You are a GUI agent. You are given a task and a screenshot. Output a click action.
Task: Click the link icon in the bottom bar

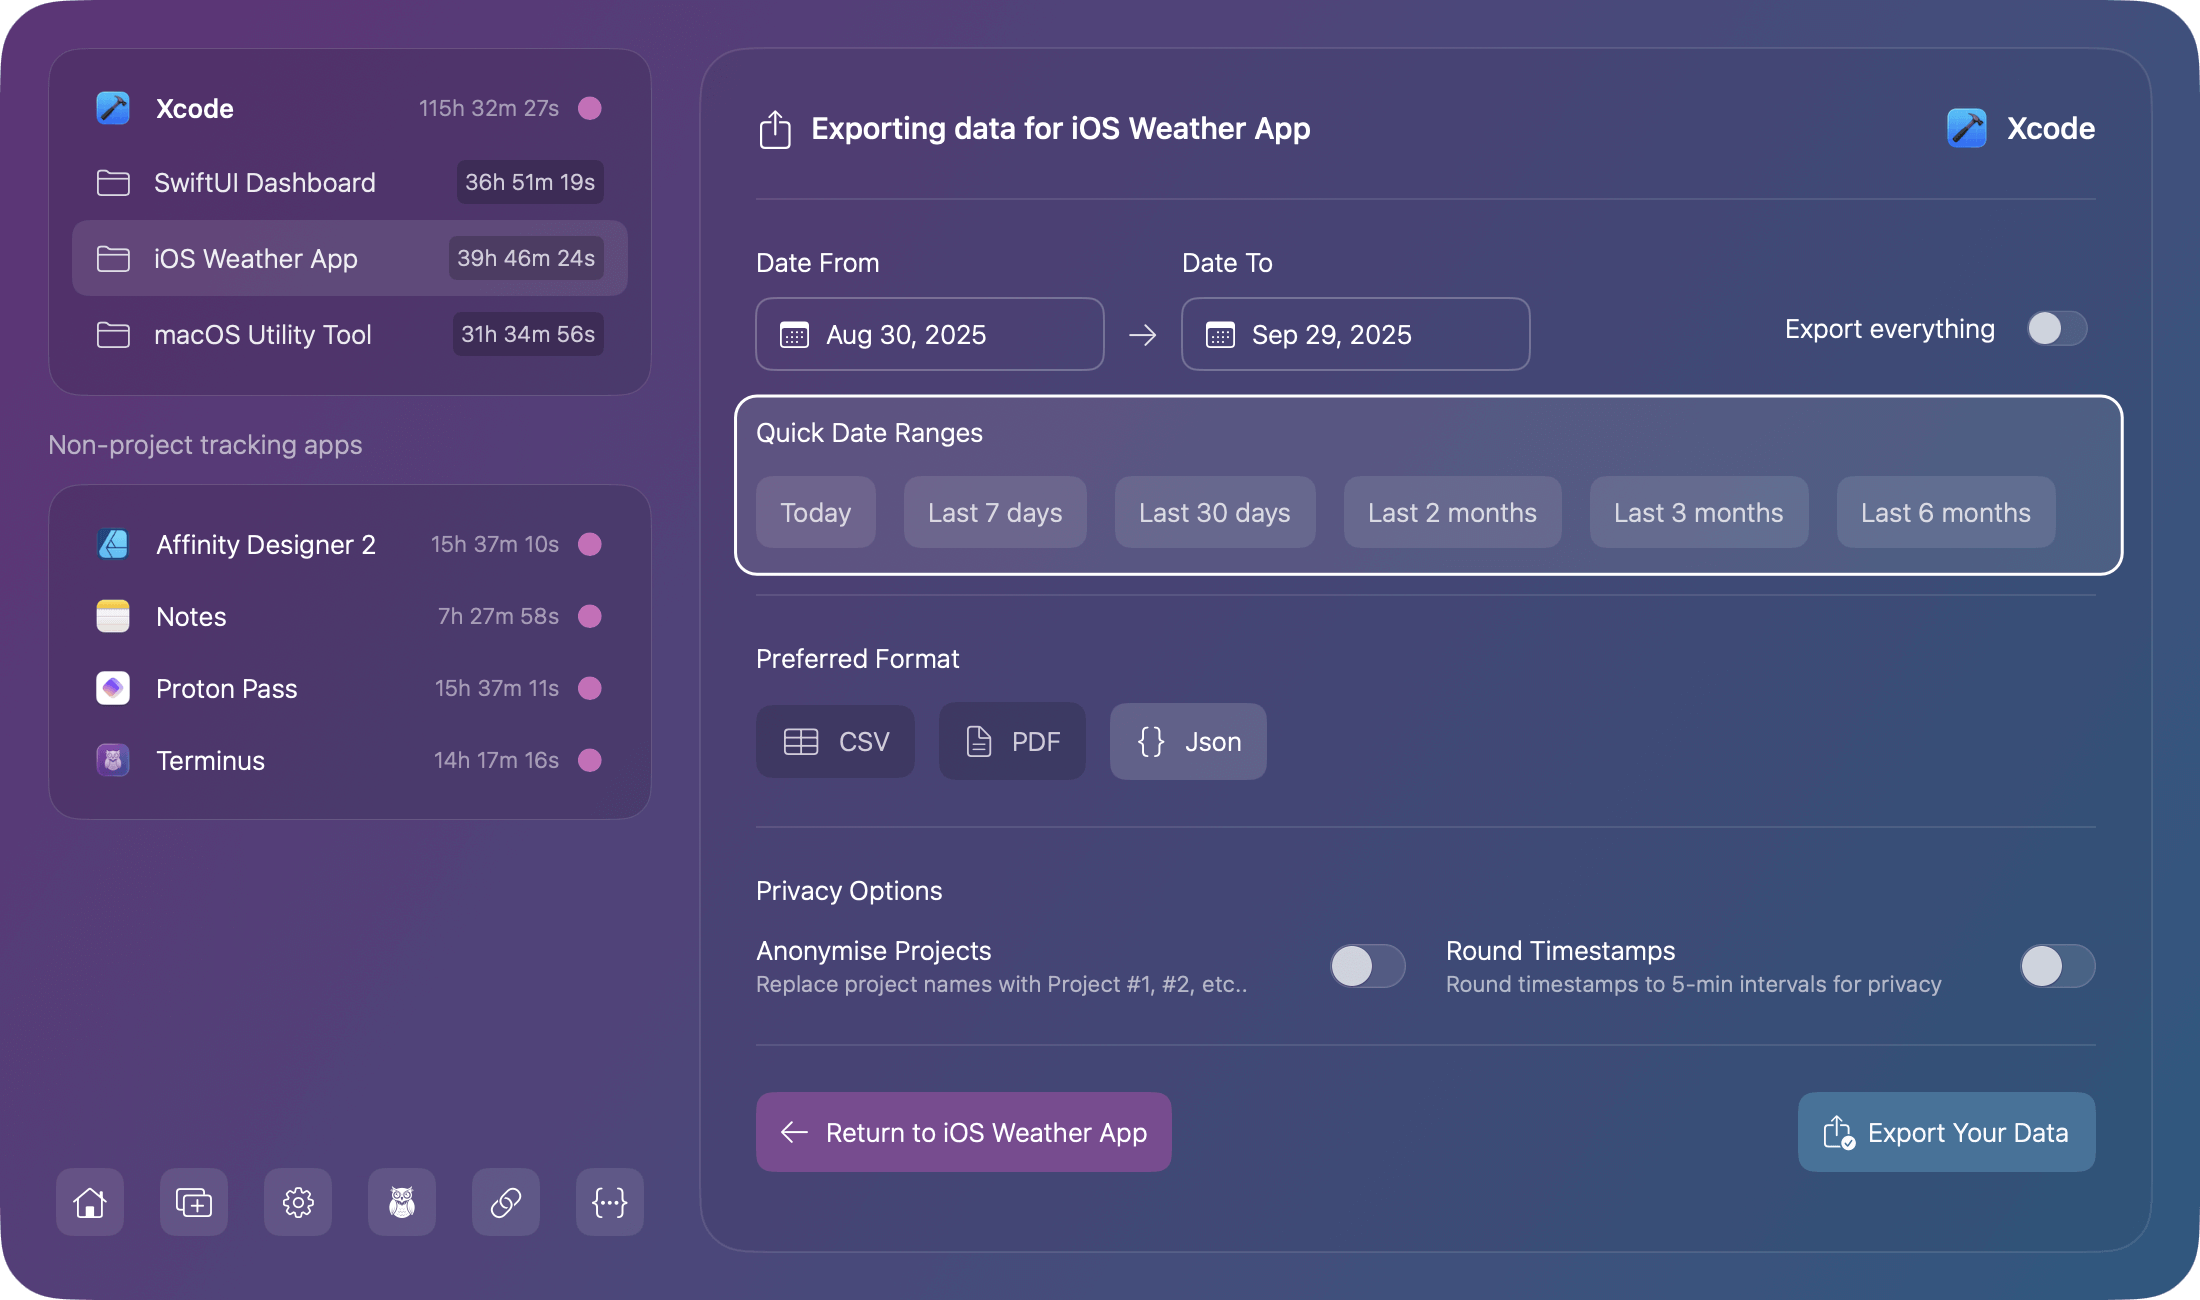tap(505, 1202)
